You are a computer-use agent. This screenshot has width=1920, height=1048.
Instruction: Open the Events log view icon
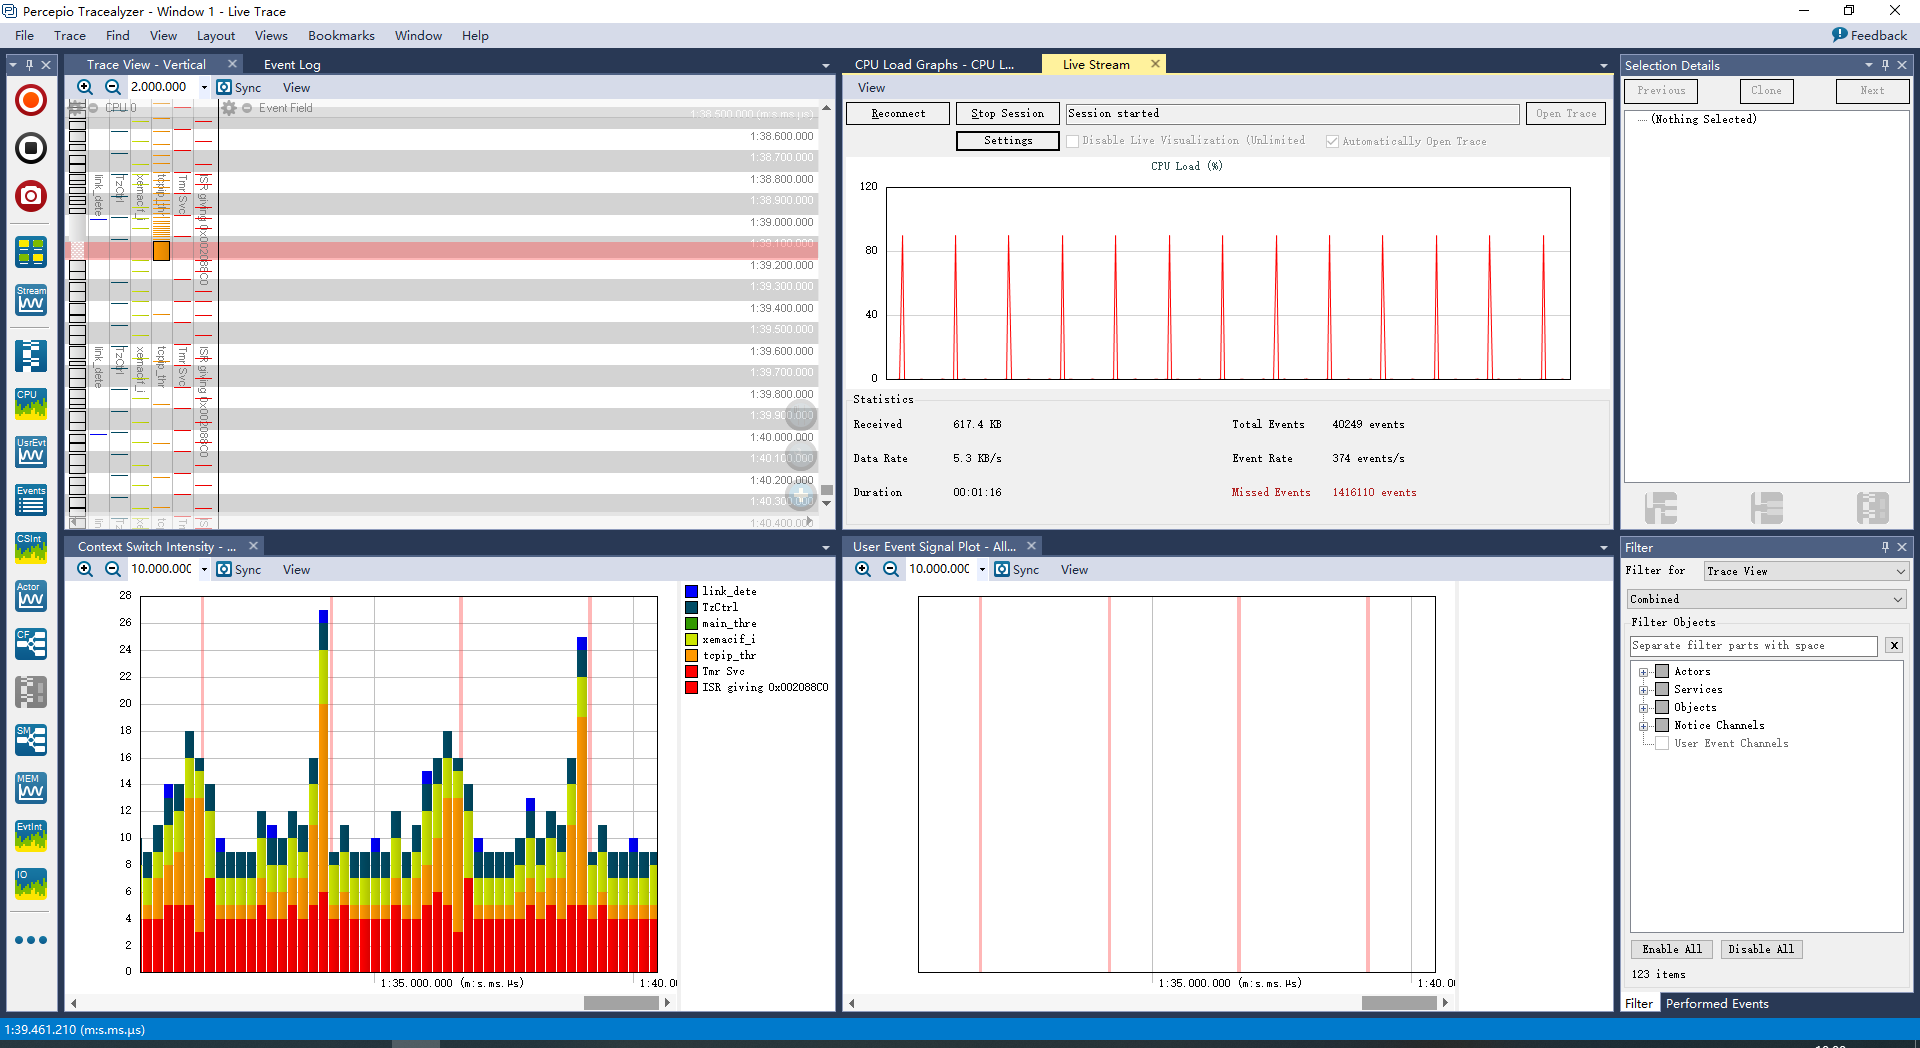tap(30, 500)
